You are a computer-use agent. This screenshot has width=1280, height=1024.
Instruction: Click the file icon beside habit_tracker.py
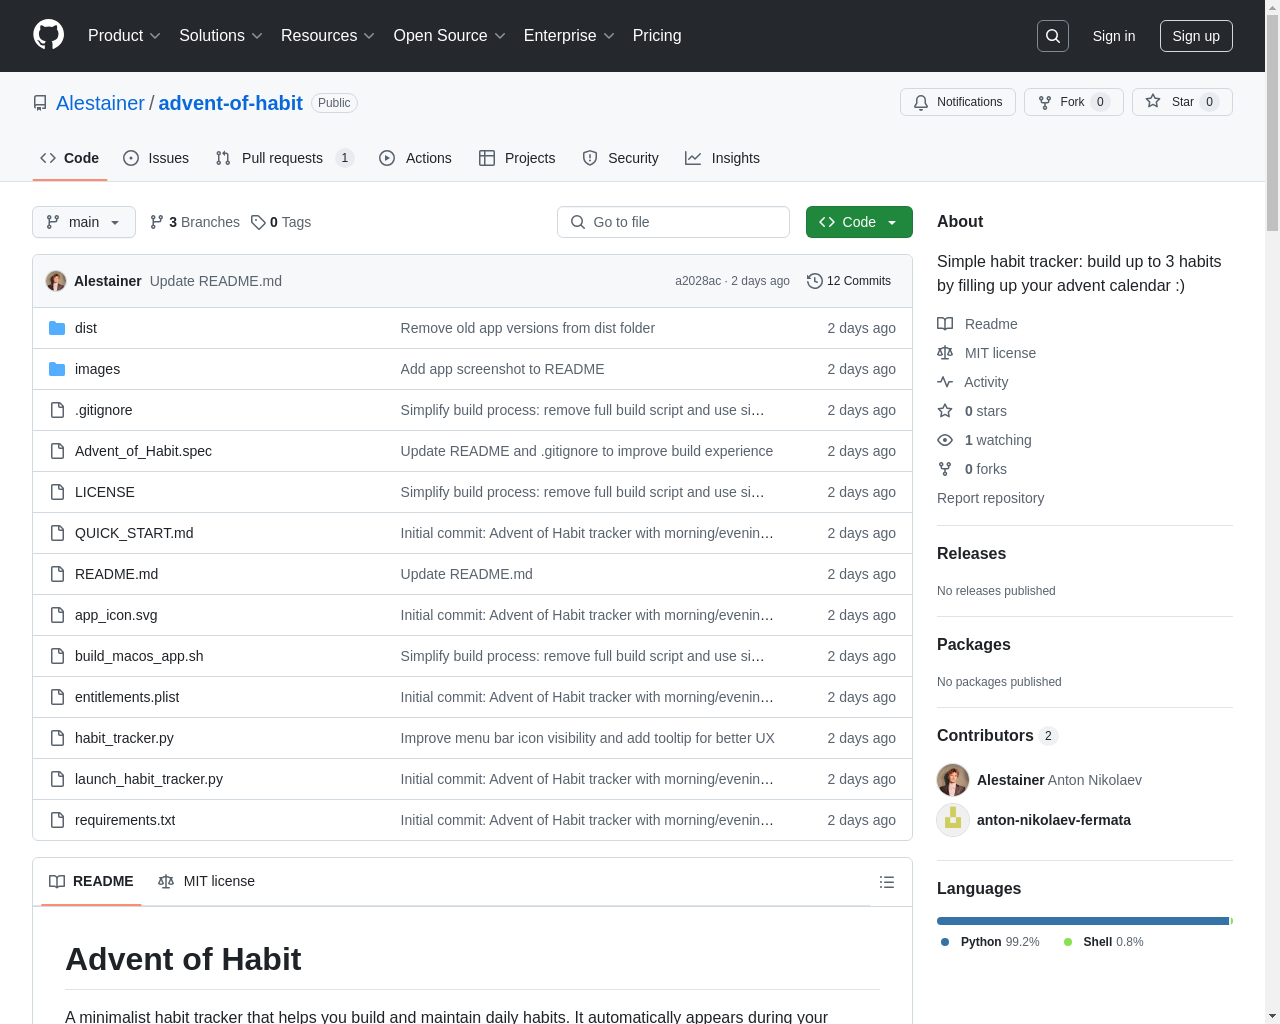click(57, 738)
